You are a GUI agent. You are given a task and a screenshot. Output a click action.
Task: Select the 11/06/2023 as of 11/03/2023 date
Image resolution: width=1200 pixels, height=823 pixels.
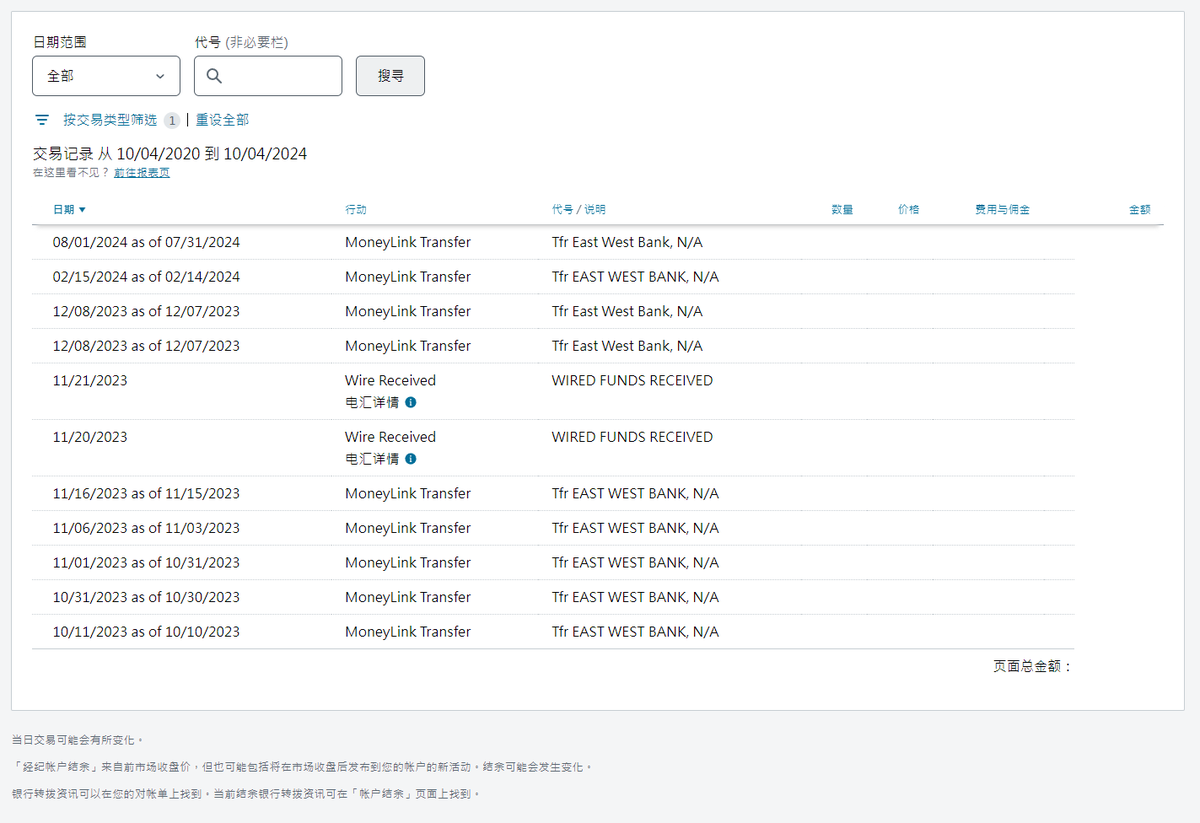point(146,528)
